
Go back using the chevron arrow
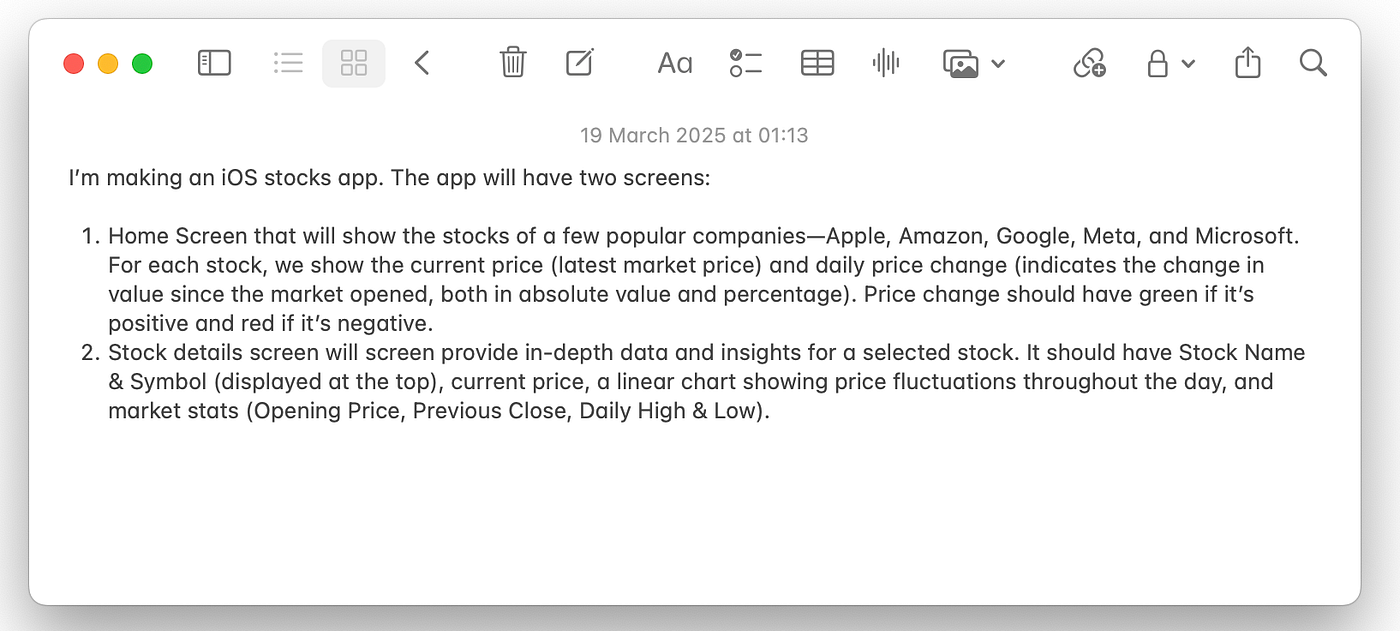(x=422, y=64)
